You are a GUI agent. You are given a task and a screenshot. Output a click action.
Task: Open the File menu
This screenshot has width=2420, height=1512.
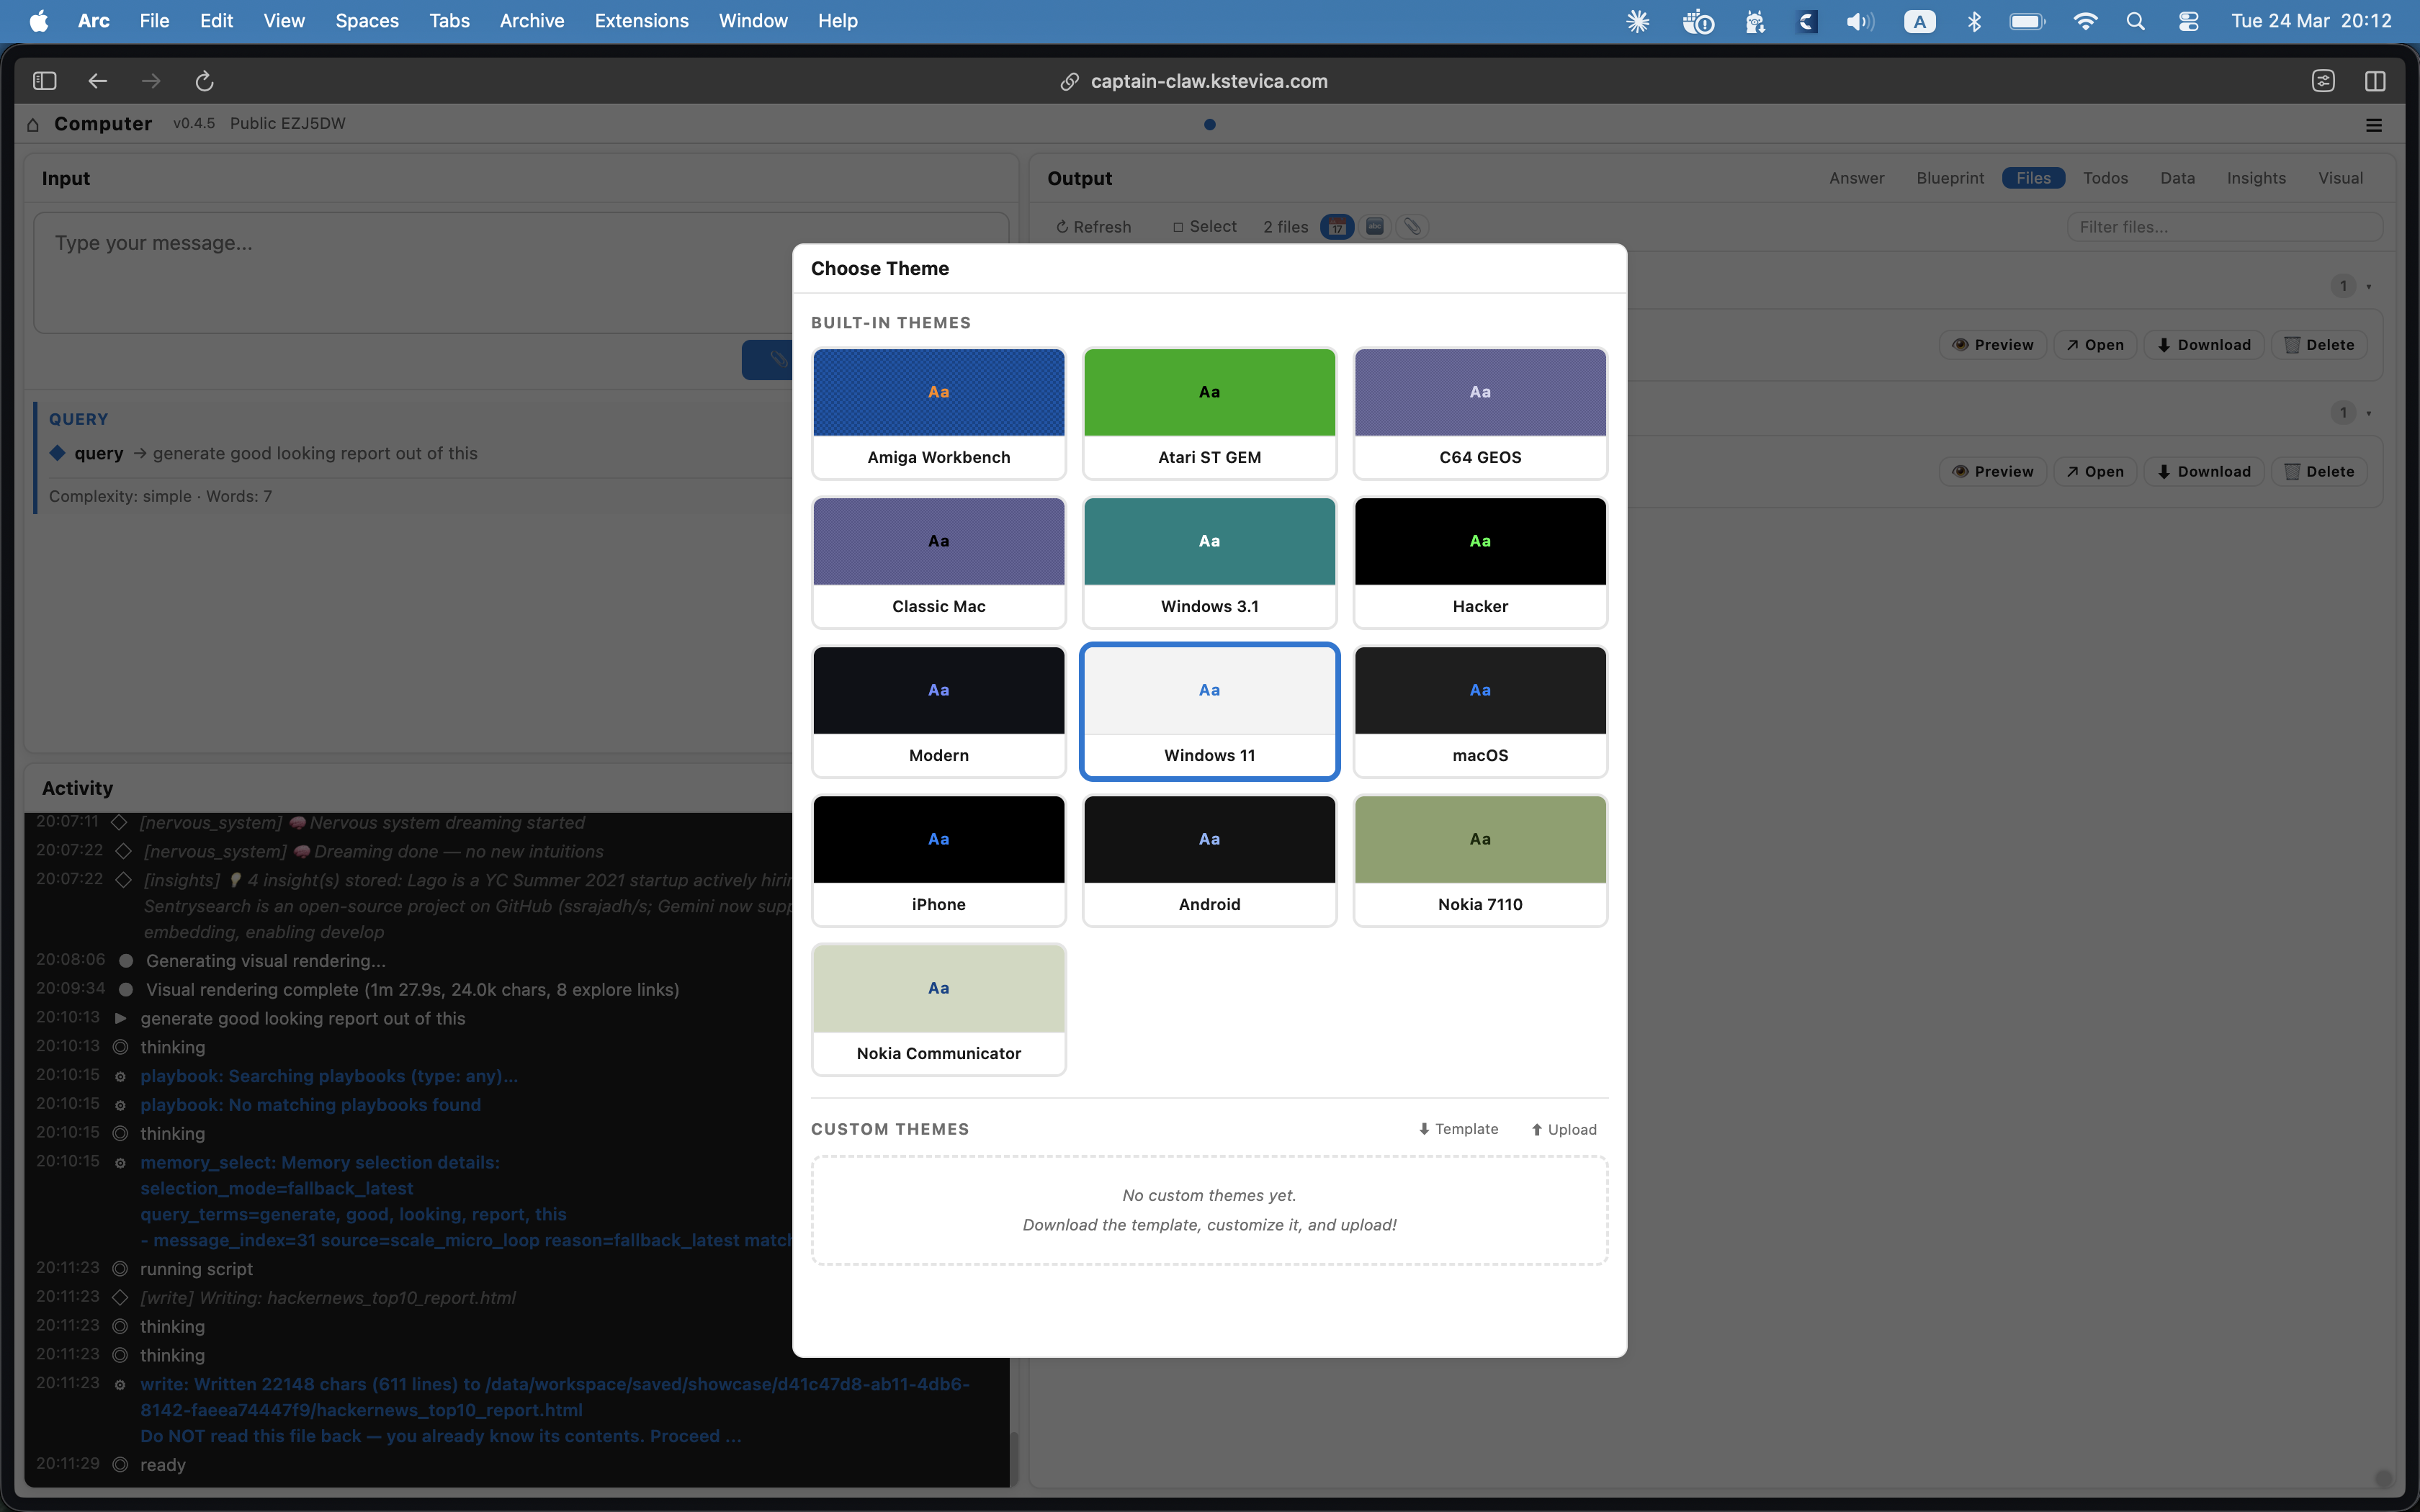click(x=154, y=21)
